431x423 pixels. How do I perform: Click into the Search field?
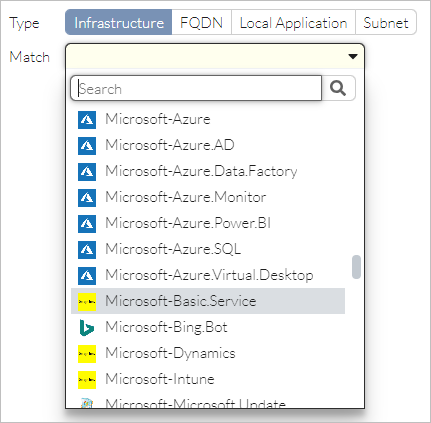(x=196, y=88)
